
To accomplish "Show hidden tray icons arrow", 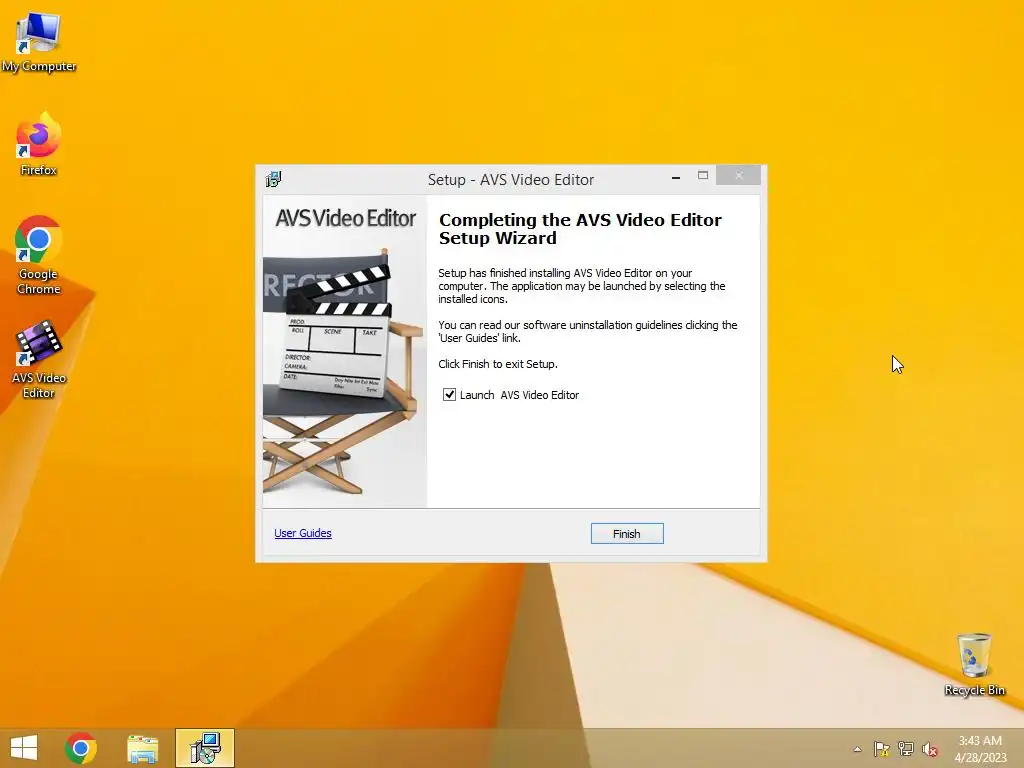I will coord(857,749).
